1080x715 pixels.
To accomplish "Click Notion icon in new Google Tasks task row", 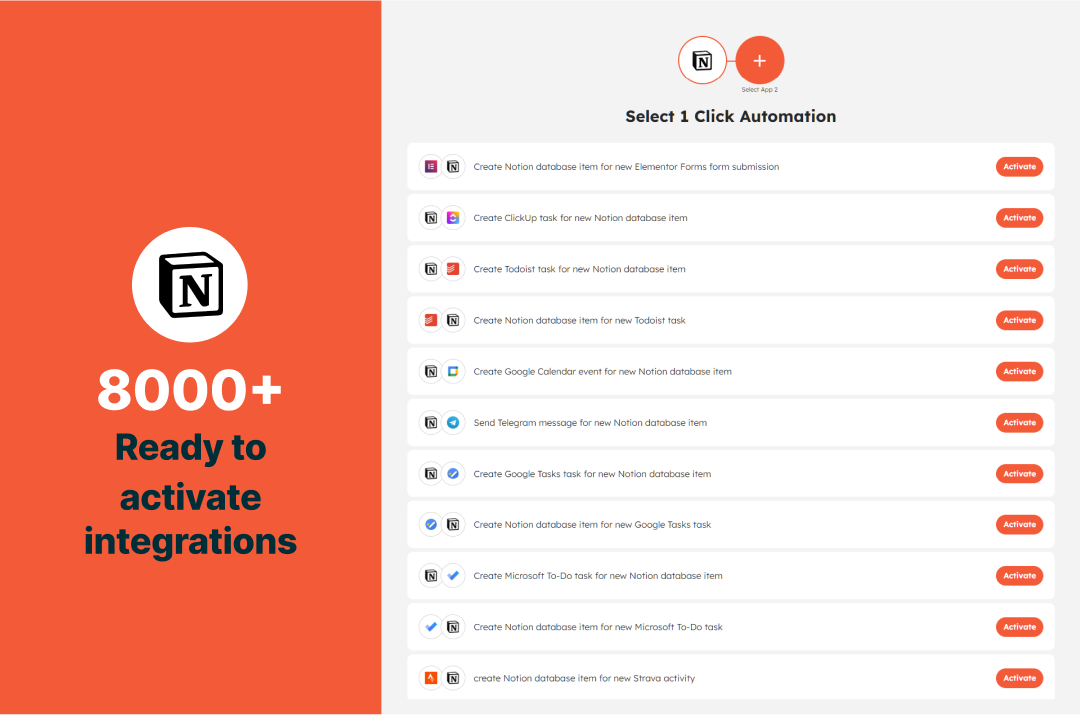I will [x=453, y=525].
